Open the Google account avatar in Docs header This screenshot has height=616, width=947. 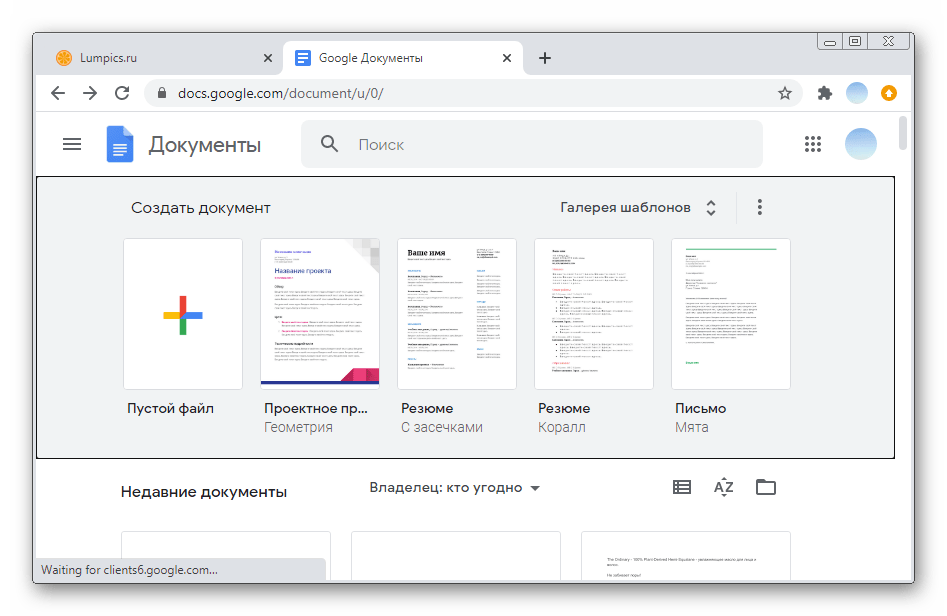(861, 144)
